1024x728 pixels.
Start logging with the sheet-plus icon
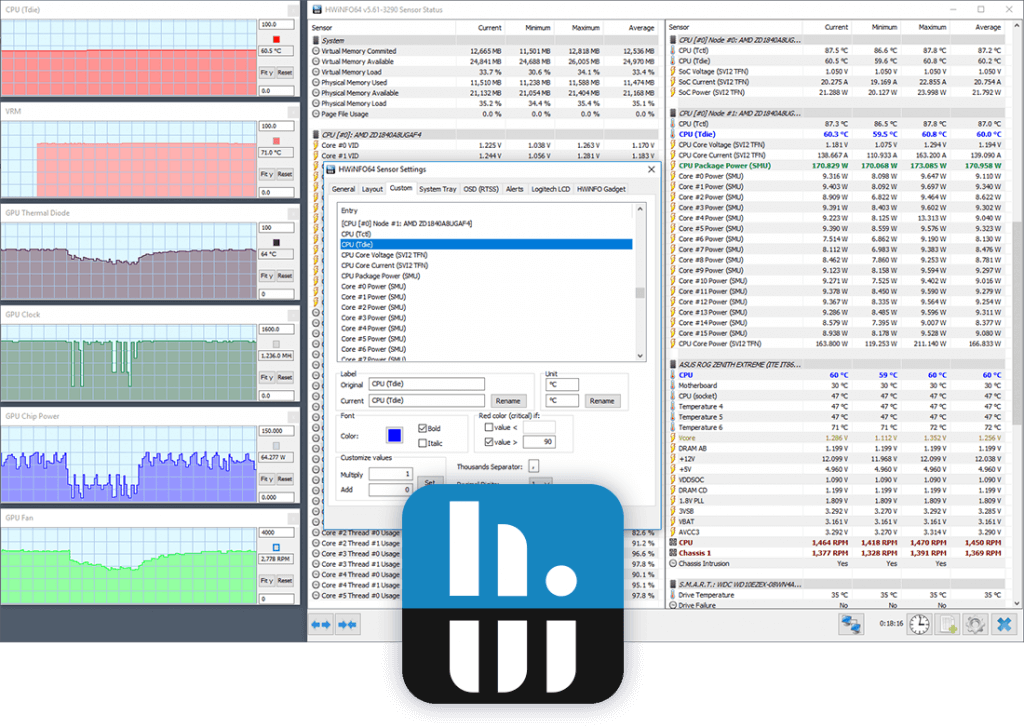(948, 624)
